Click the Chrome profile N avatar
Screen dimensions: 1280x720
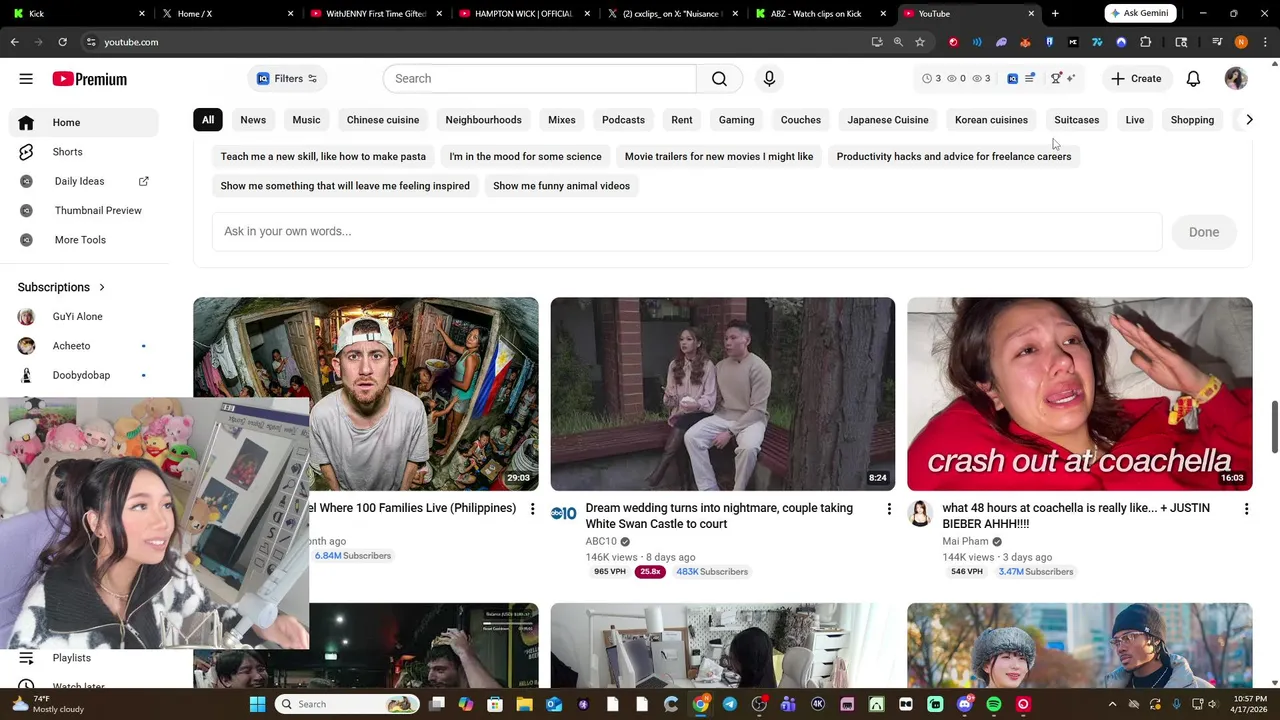pos(1241,42)
